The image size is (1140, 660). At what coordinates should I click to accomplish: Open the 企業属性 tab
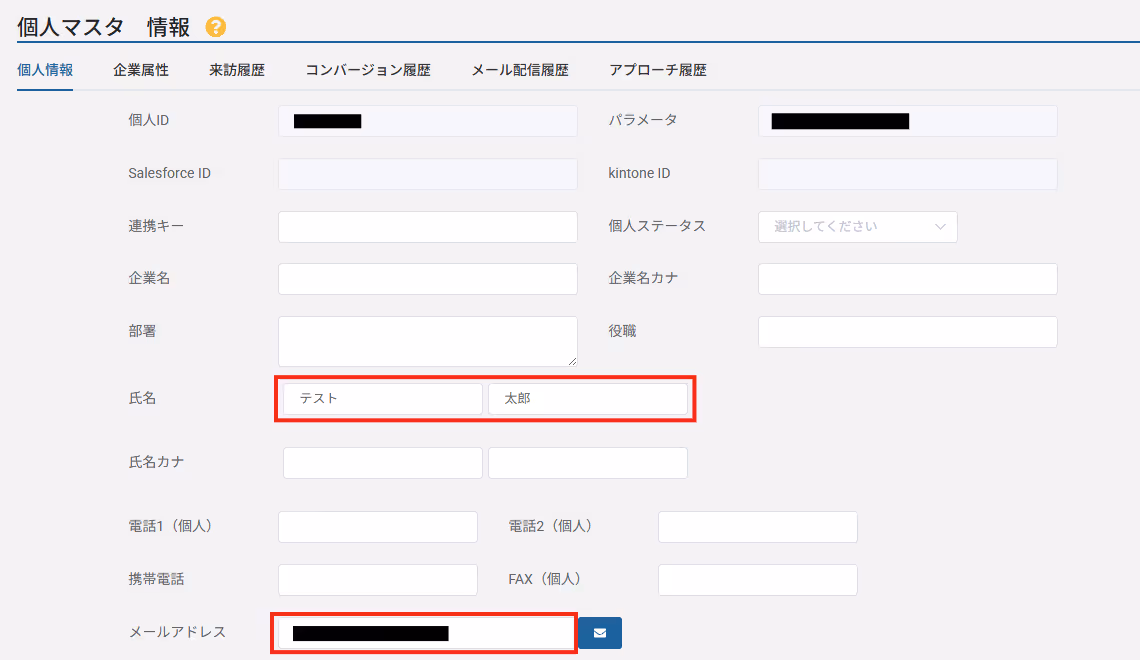click(141, 70)
